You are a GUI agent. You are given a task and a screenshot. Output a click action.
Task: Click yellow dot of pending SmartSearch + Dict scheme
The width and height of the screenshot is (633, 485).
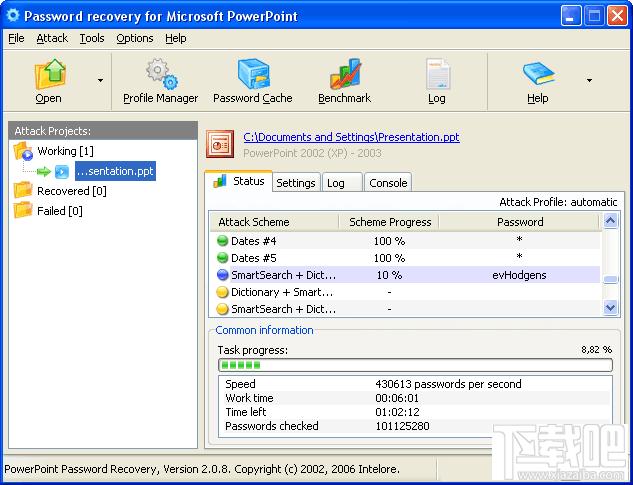[222, 309]
